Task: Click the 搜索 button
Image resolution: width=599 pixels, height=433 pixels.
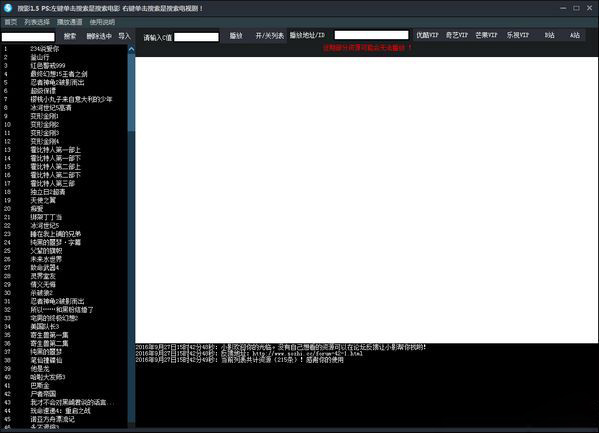Action: [x=70, y=36]
